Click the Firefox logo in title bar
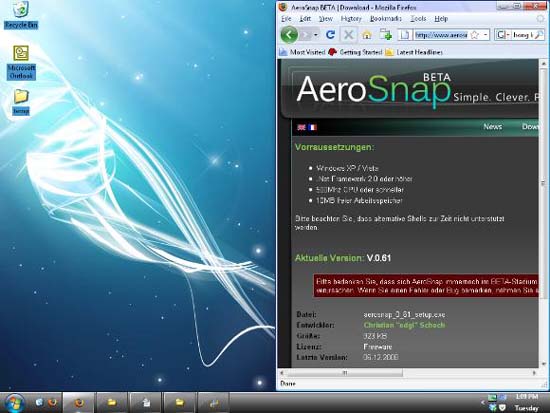Screen dimensions: 550x413 pos(283,7)
